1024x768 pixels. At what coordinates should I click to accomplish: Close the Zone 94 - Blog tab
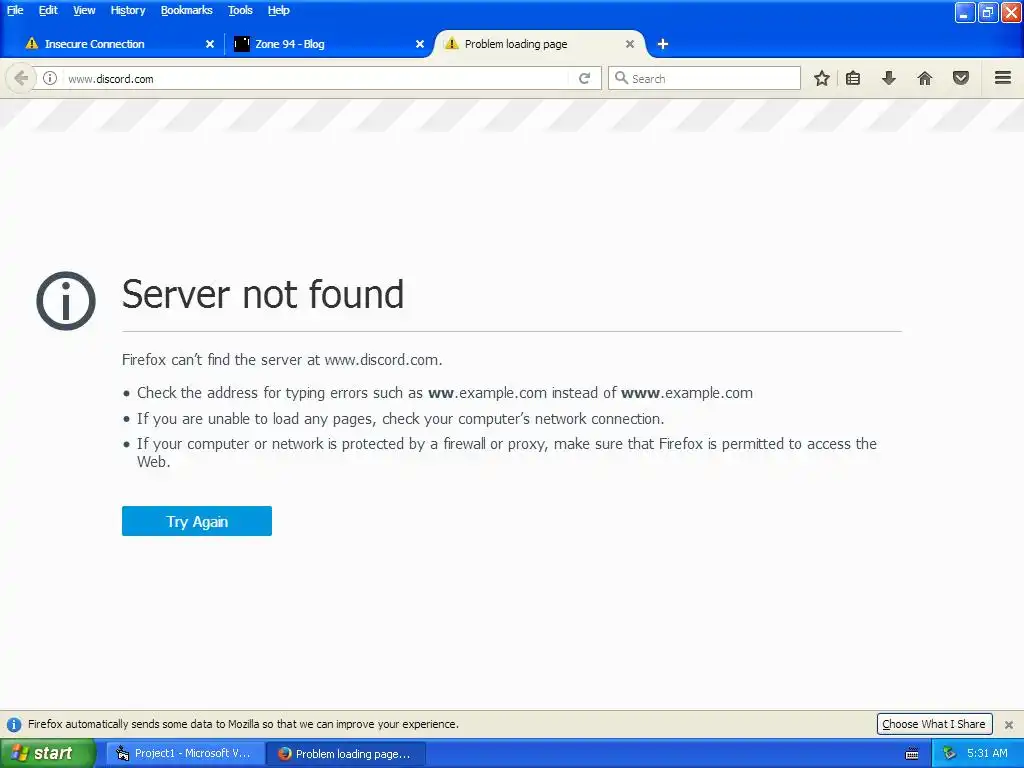420,44
